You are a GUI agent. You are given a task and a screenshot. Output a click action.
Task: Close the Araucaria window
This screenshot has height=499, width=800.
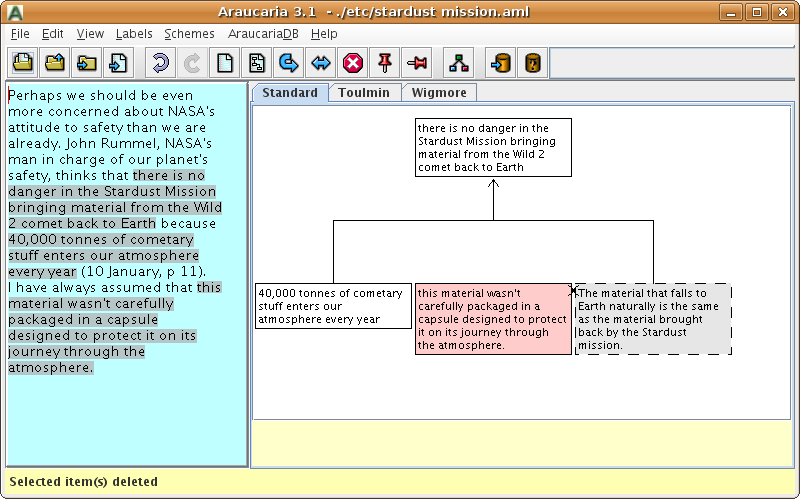pyautogui.click(x=783, y=12)
